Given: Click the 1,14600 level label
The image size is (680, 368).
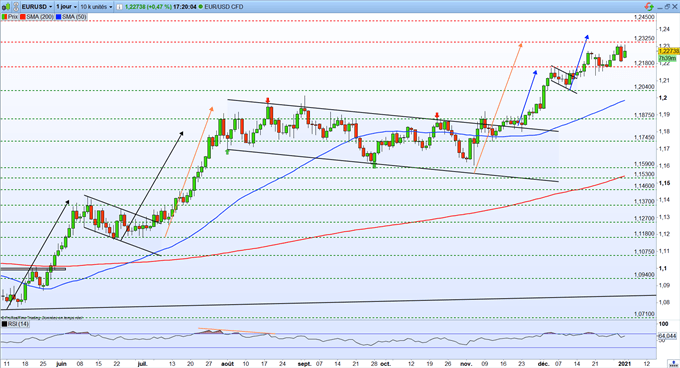Looking at the screenshot, I should point(644,186).
